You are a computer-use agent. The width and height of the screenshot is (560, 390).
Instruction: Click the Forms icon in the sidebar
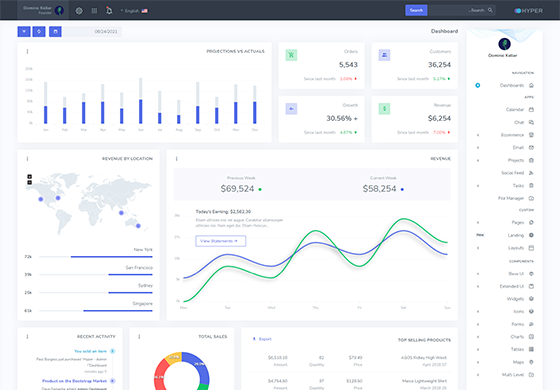click(531, 324)
